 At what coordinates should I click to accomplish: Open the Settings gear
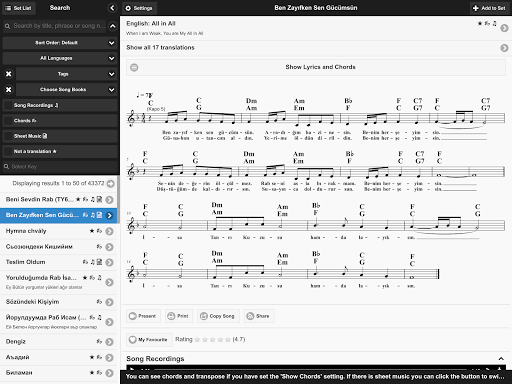point(139,8)
